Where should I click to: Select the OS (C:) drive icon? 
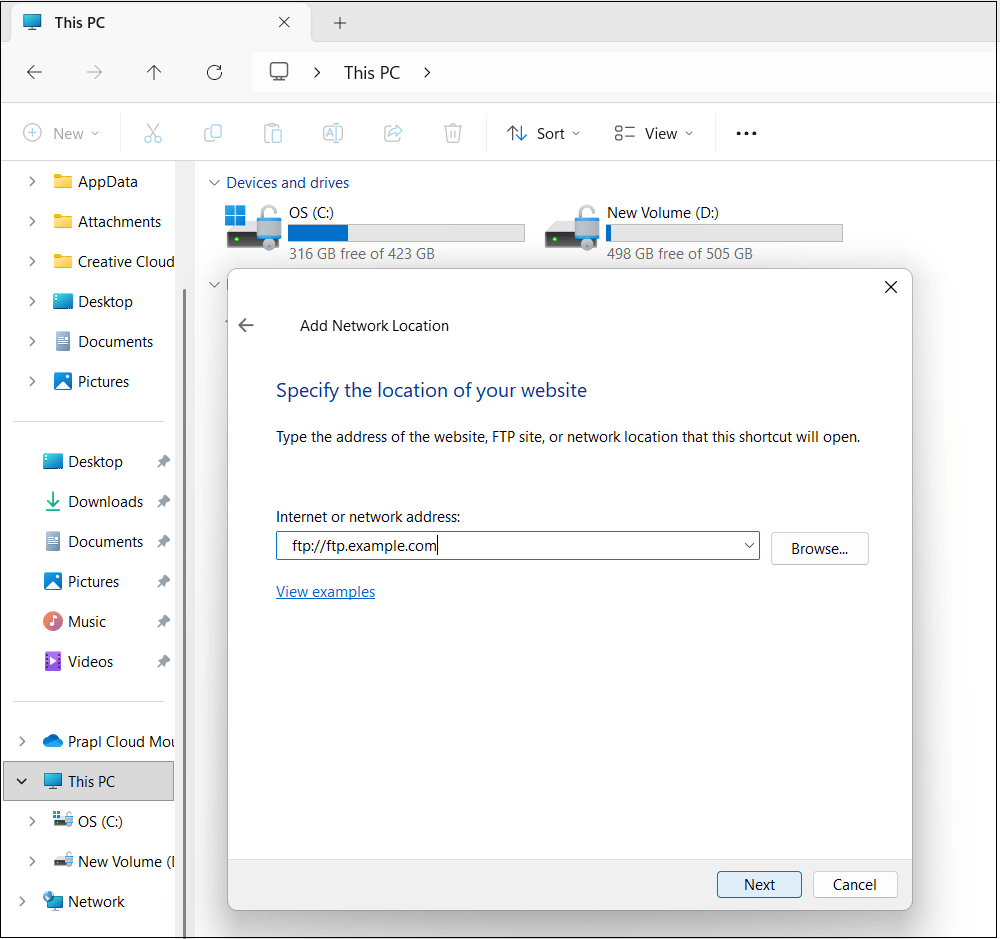pos(254,227)
